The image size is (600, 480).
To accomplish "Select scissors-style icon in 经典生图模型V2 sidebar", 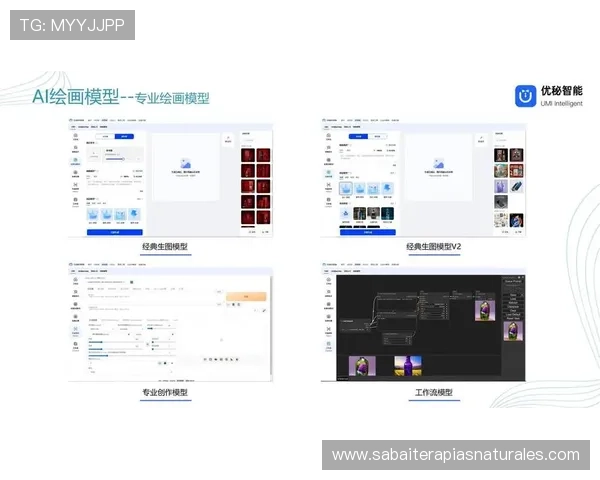I will point(328,186).
